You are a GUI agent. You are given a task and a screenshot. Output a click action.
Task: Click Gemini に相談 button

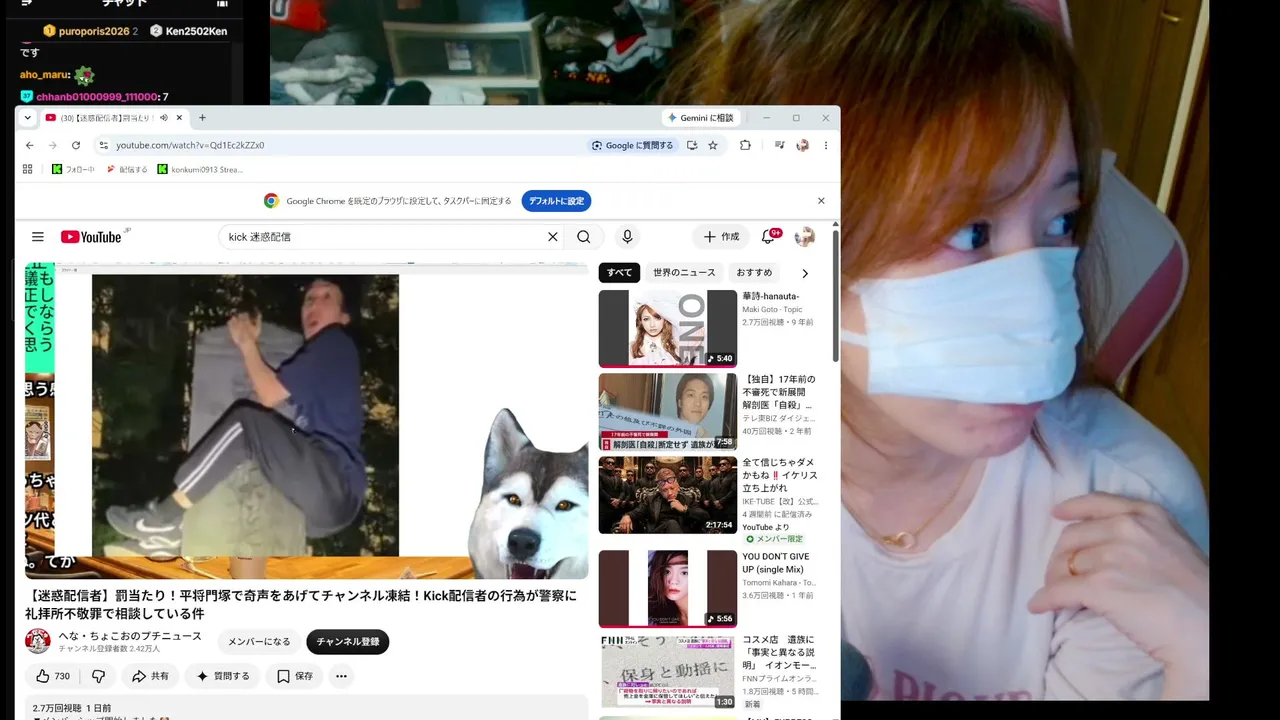tap(700, 117)
